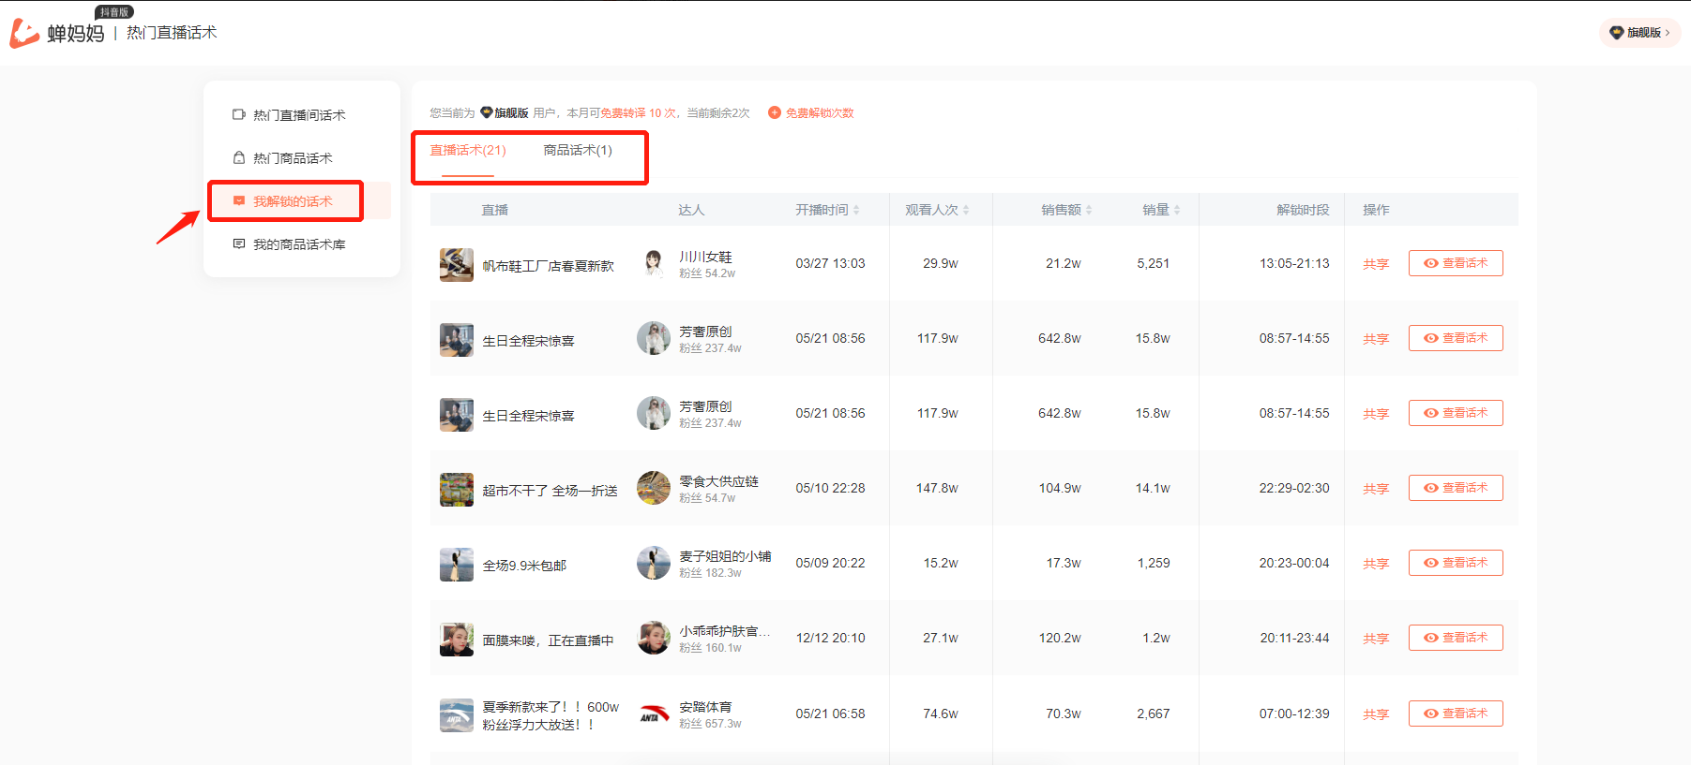Click the 川川女鞋 avatar

pos(654,264)
